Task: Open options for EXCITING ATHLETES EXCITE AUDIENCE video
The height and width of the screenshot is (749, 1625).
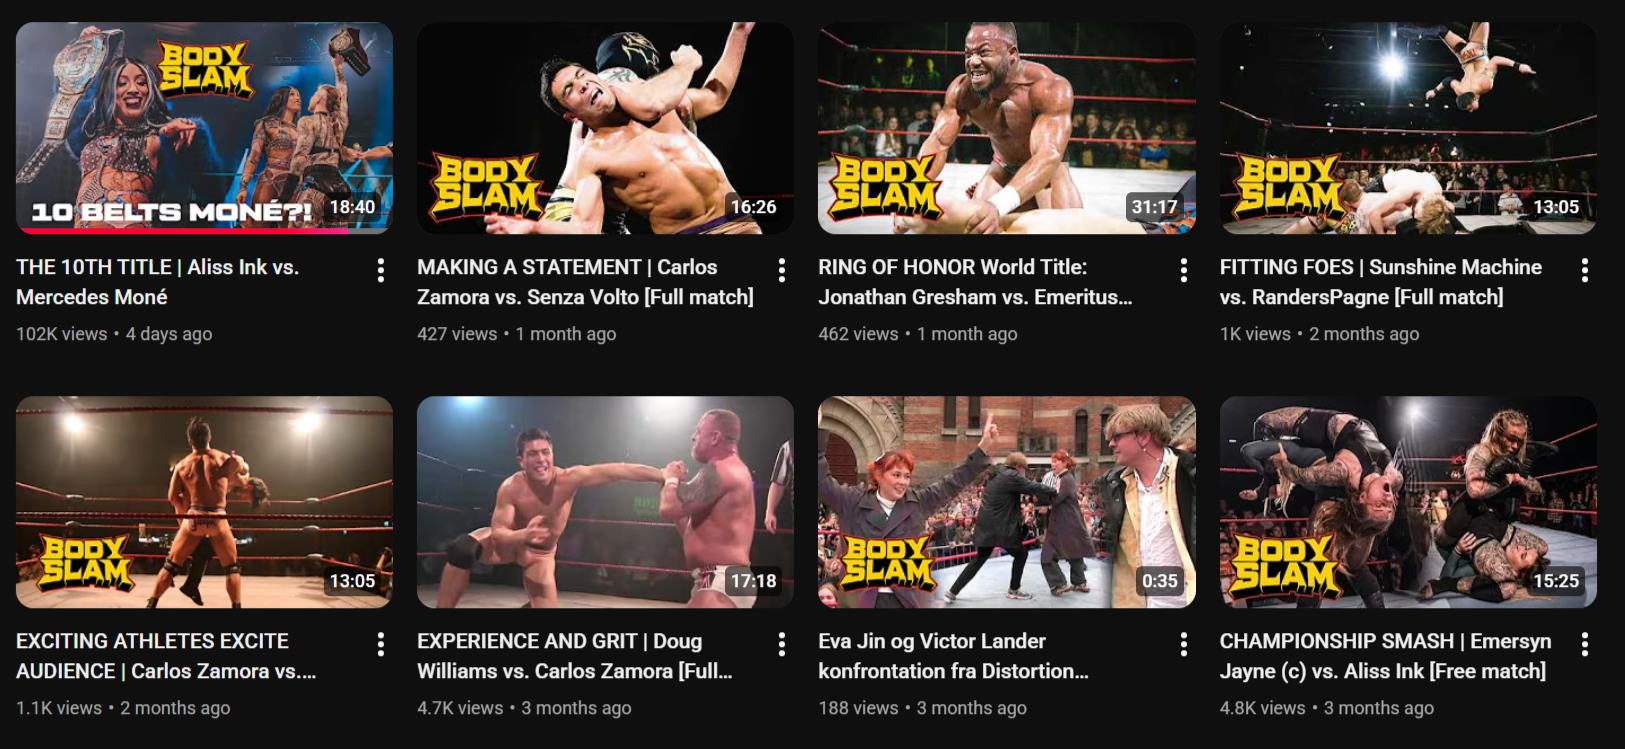Action: tap(380, 644)
